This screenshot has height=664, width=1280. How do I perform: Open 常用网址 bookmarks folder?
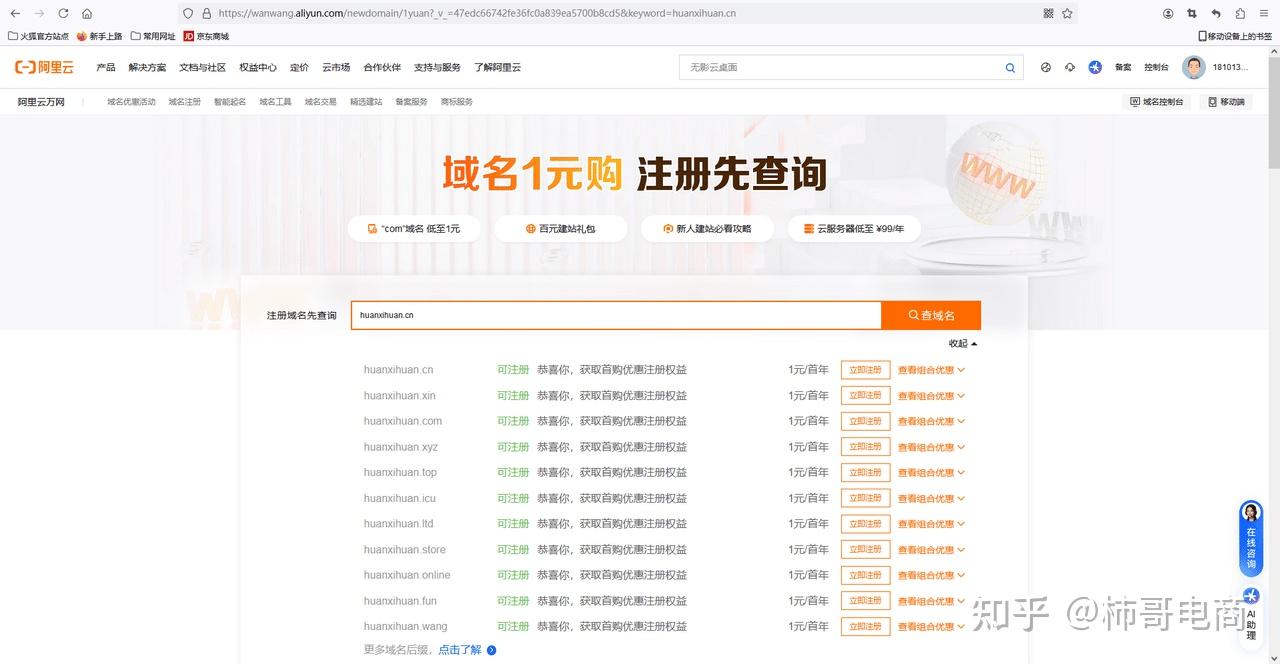click(x=153, y=36)
